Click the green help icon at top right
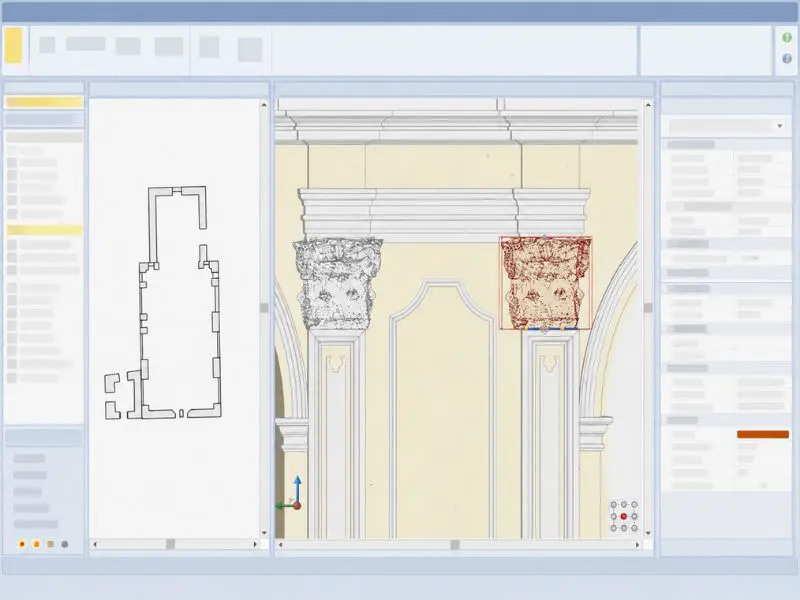 point(787,38)
